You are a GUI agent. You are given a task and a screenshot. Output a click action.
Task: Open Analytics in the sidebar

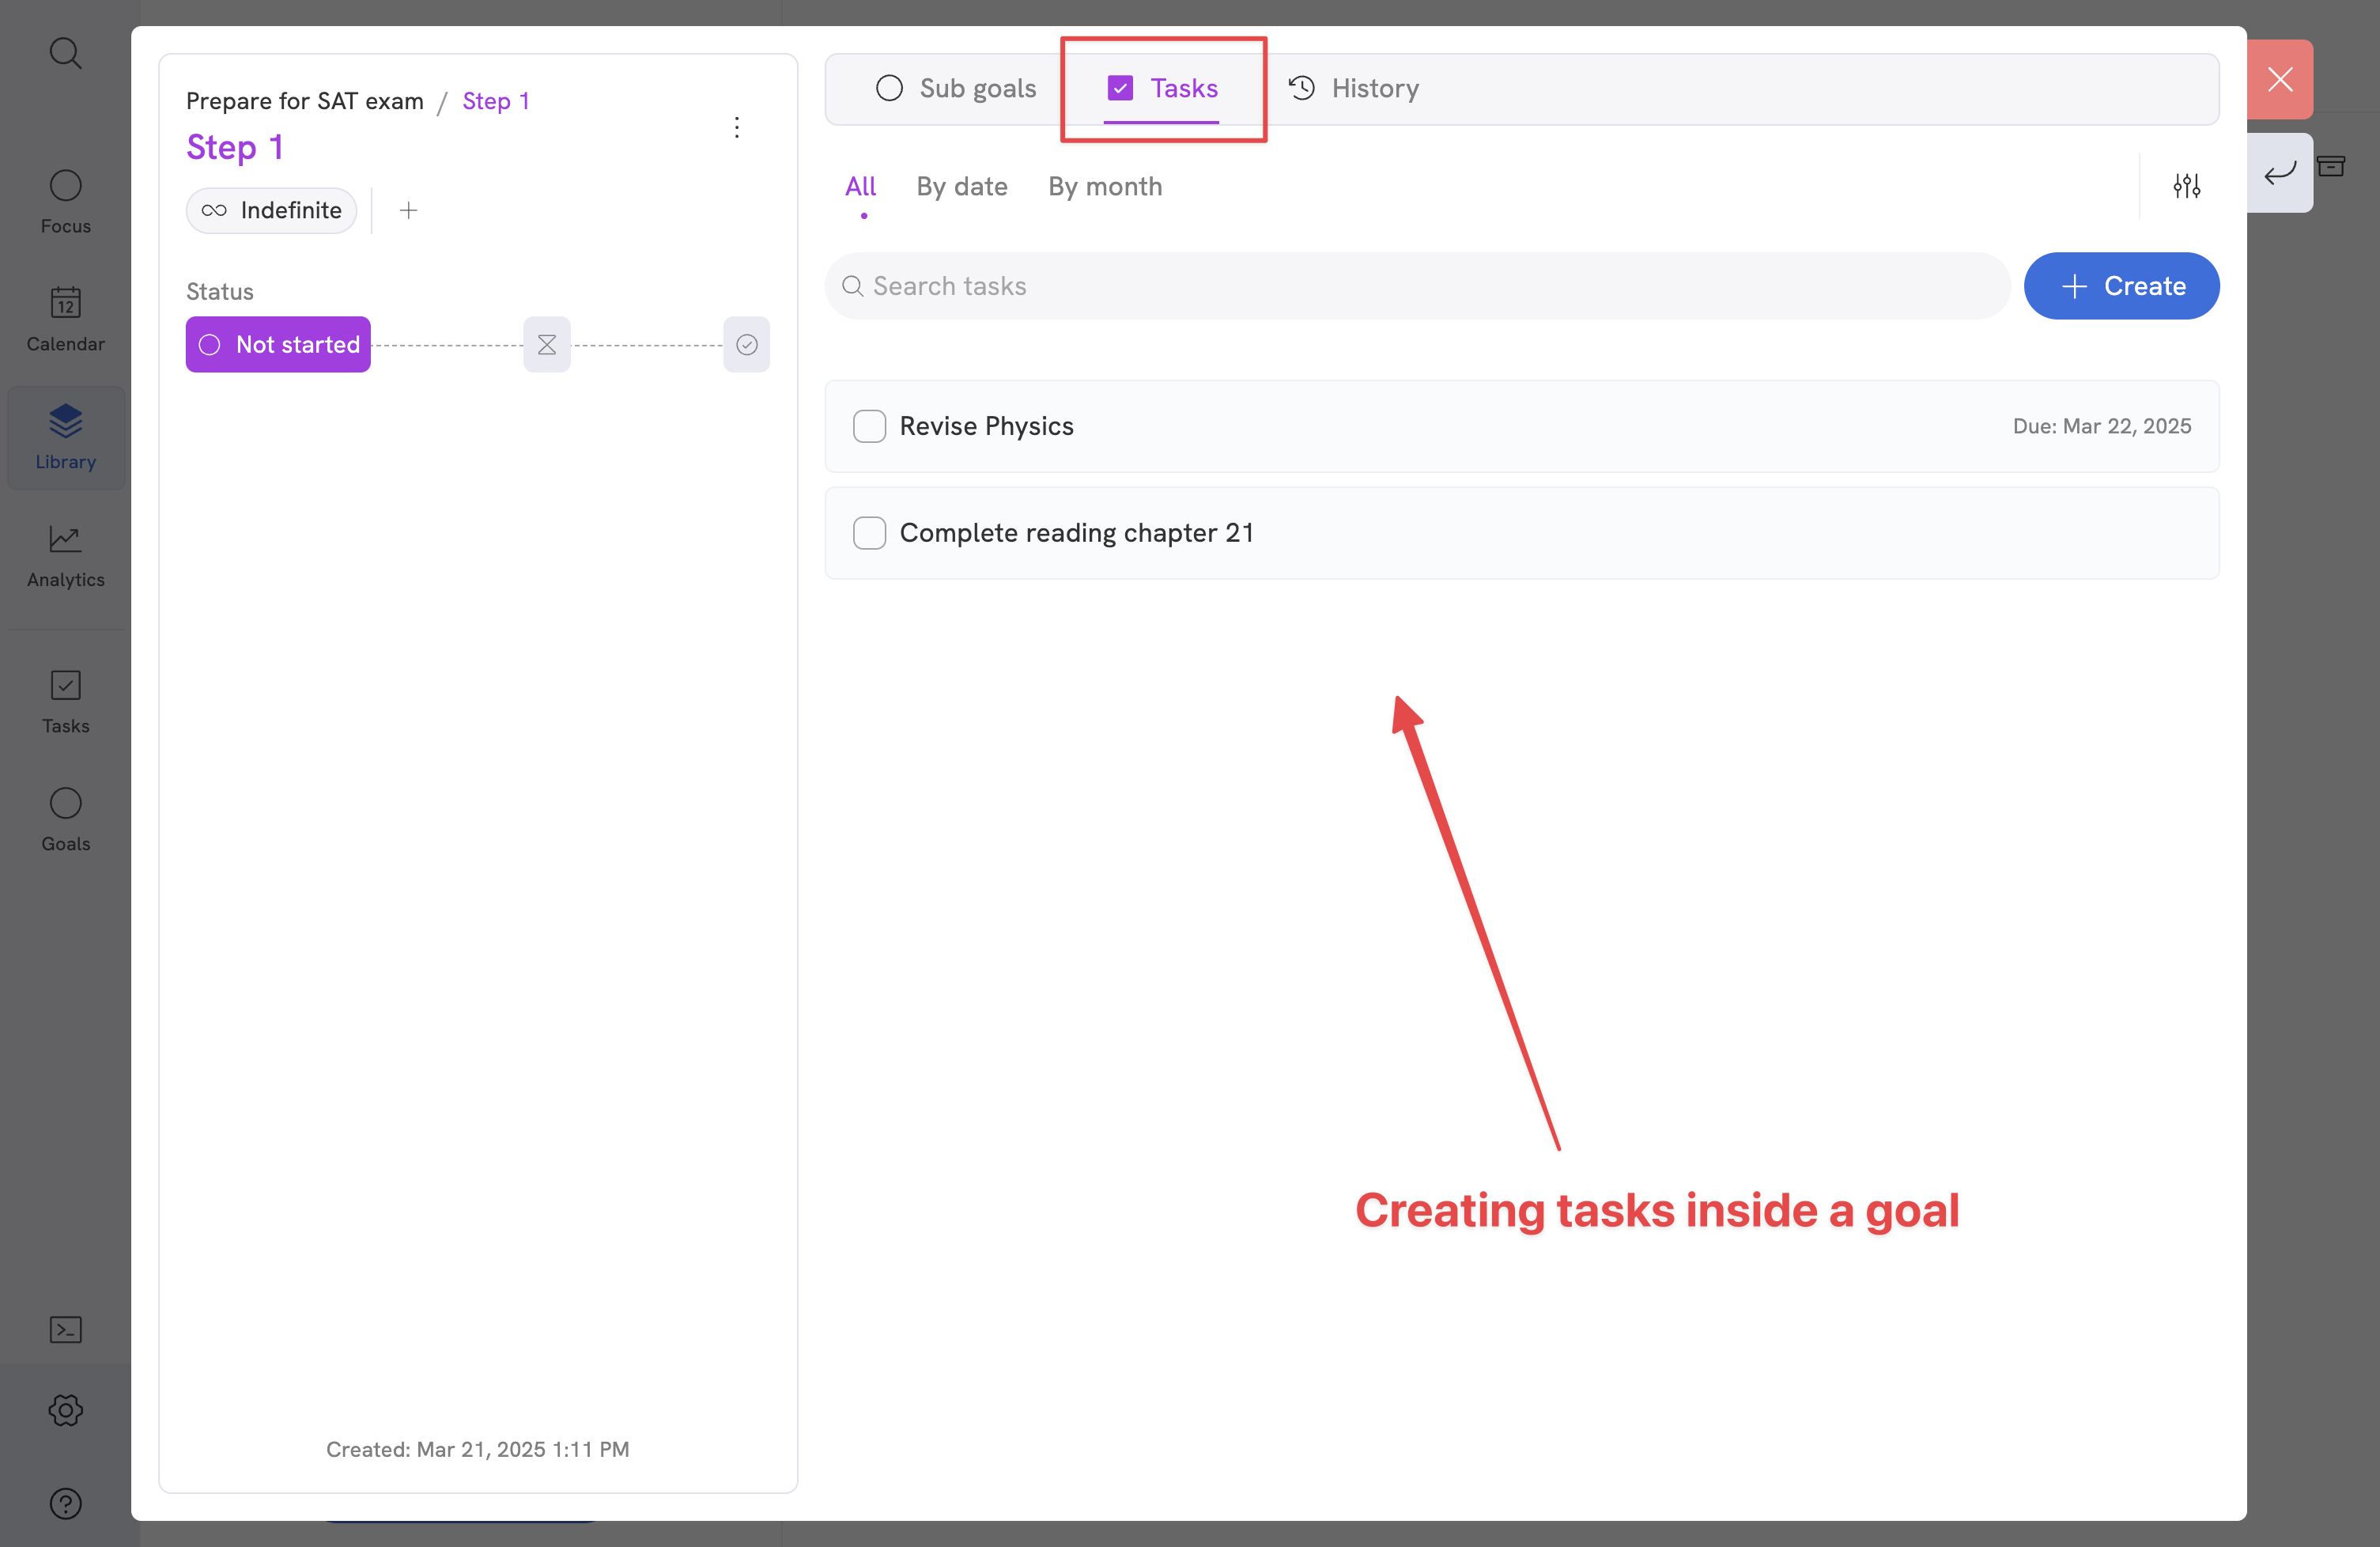(x=65, y=556)
